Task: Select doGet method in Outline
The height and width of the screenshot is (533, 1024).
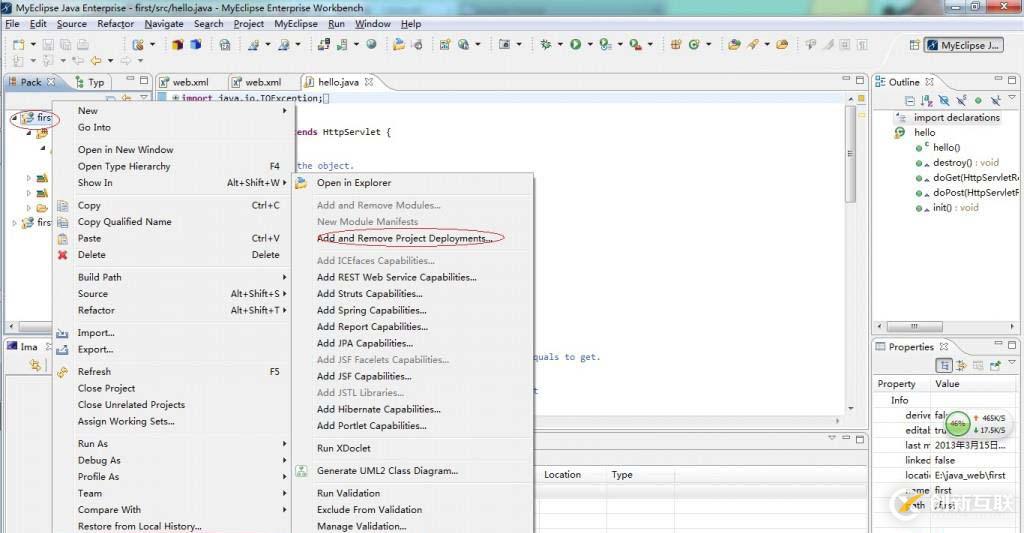Action: (x=976, y=178)
